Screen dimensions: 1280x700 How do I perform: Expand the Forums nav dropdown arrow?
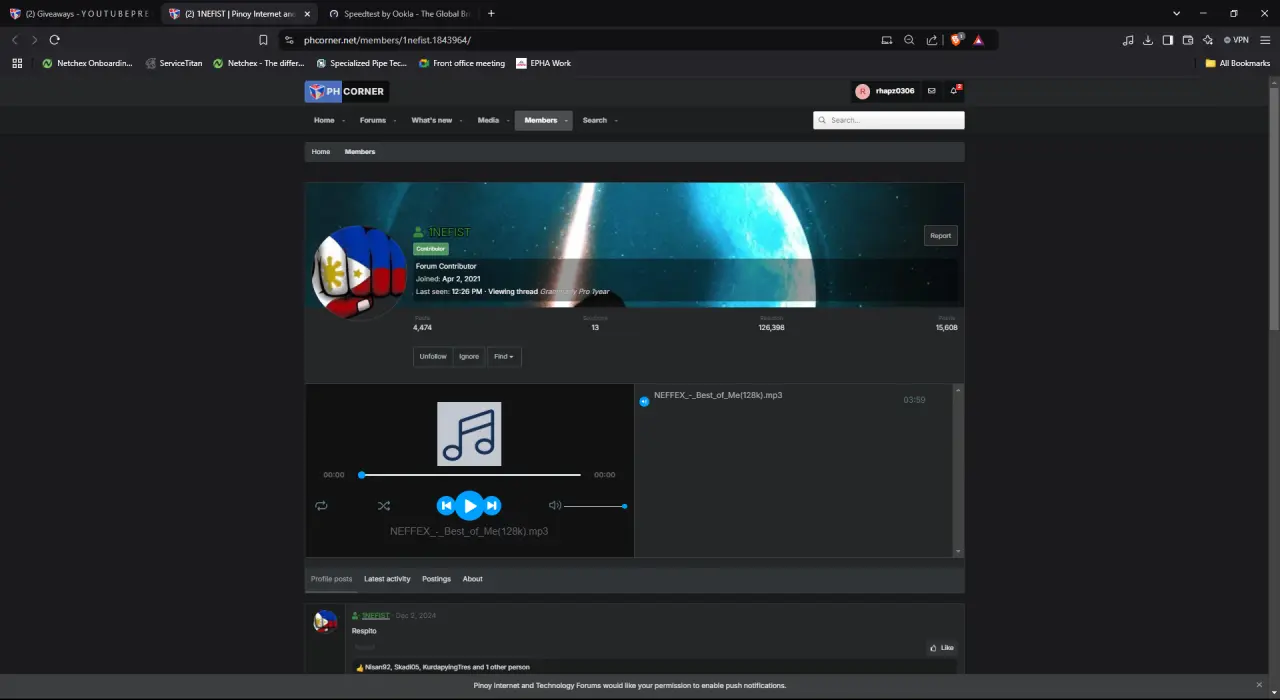[394, 121]
